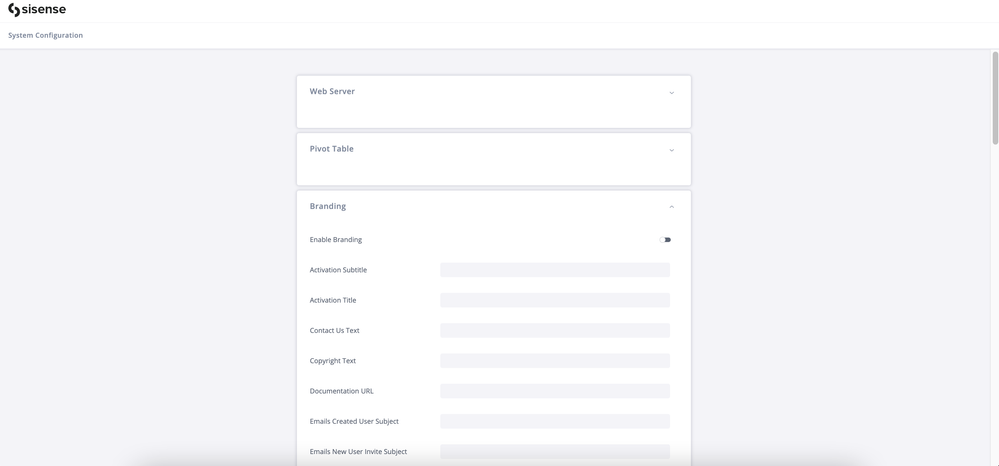Click the Web Server section title
This screenshot has width=999, height=466.
coord(332,91)
